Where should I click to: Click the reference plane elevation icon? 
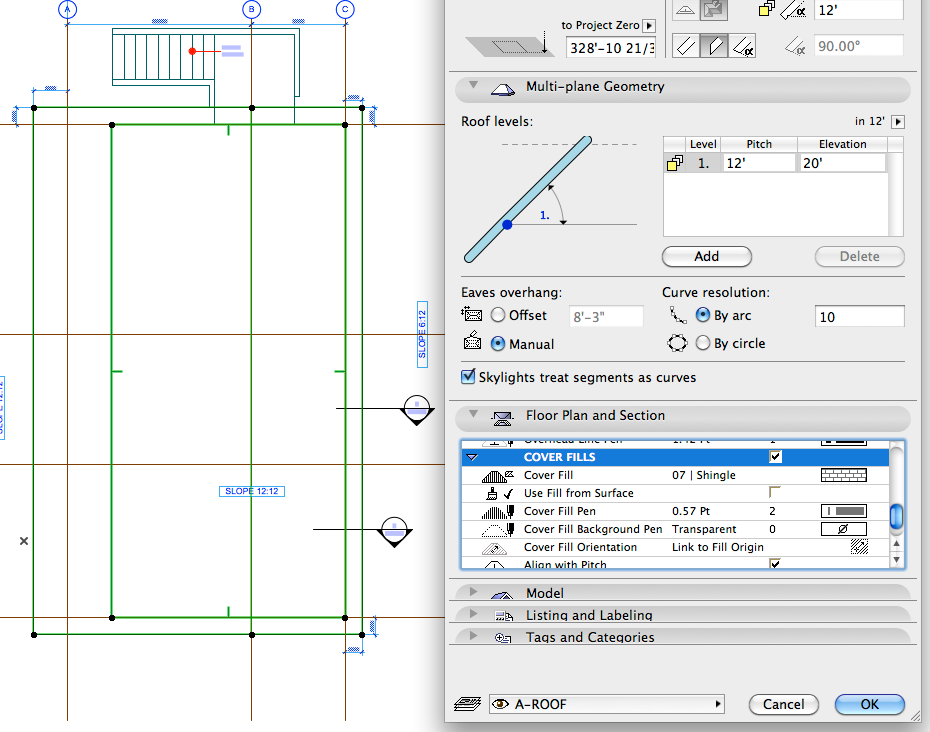509,46
